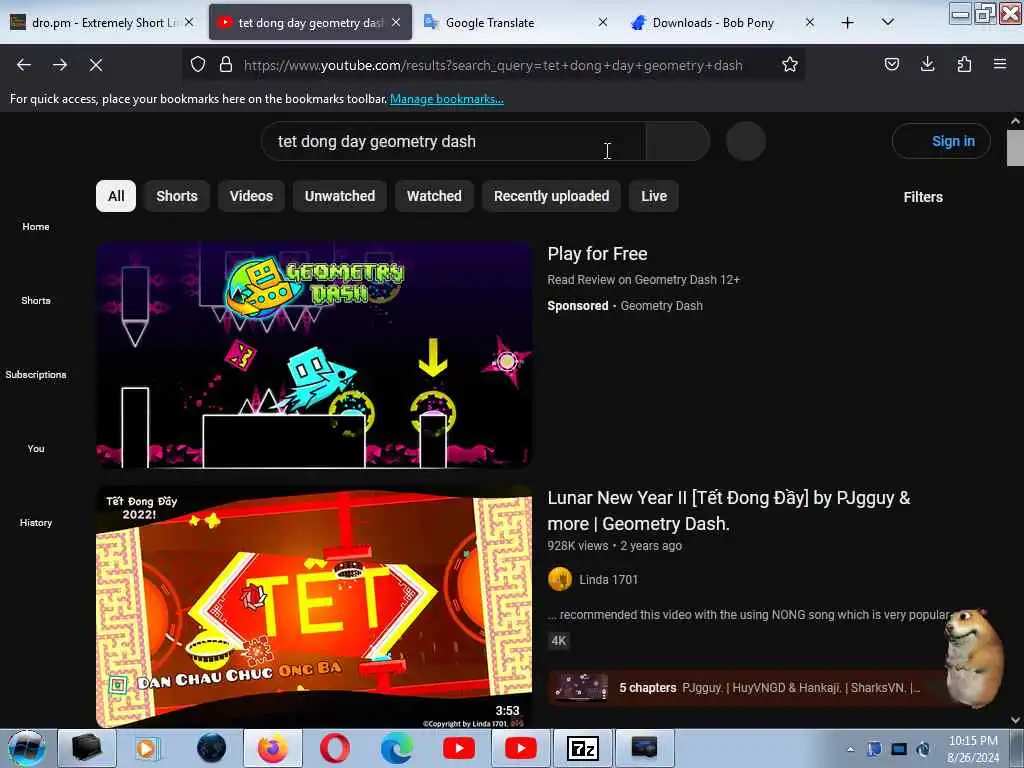The image size is (1024, 768).
Task: Open Lunar New Year II video title
Action: [x=729, y=511]
